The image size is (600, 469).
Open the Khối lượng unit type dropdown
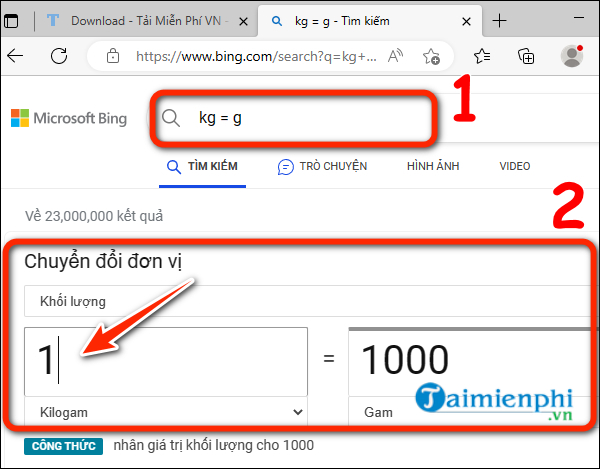[308, 301]
